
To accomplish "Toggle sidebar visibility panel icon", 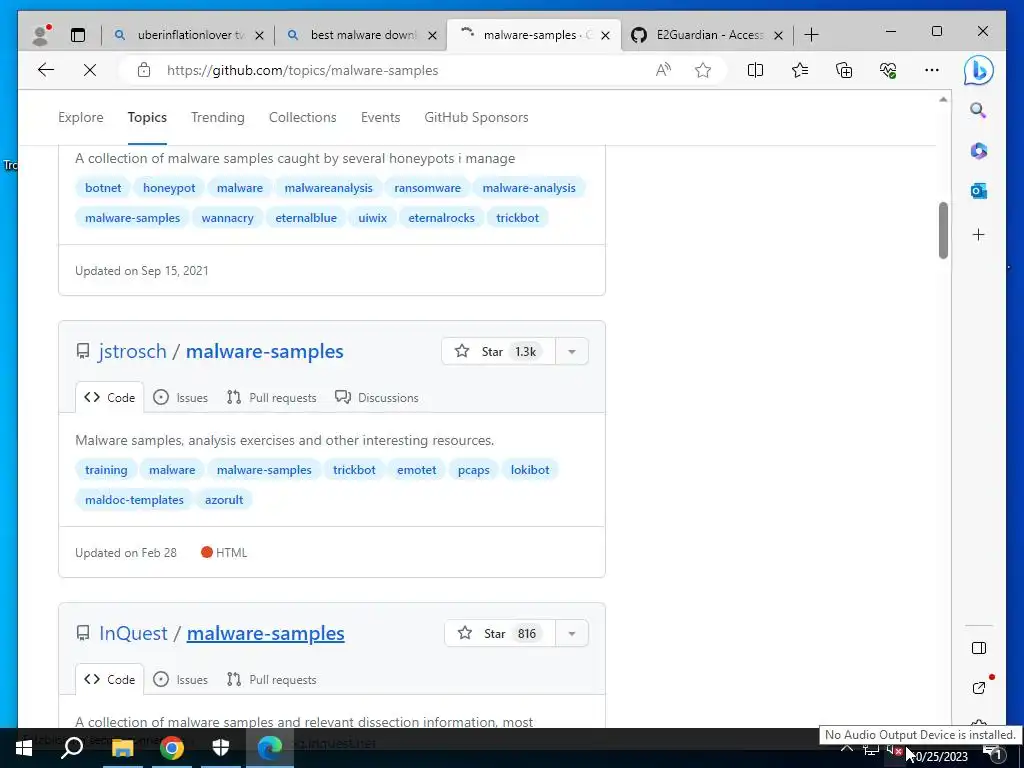I will point(978,648).
